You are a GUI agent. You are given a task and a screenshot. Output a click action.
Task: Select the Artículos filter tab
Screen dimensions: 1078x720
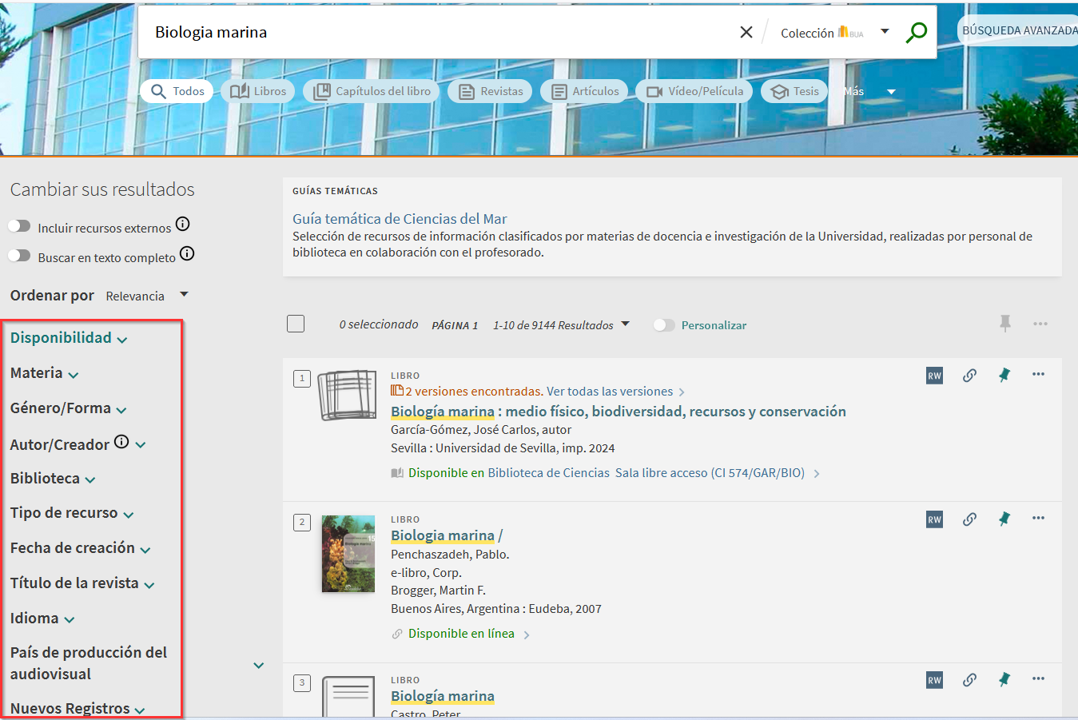click(584, 91)
